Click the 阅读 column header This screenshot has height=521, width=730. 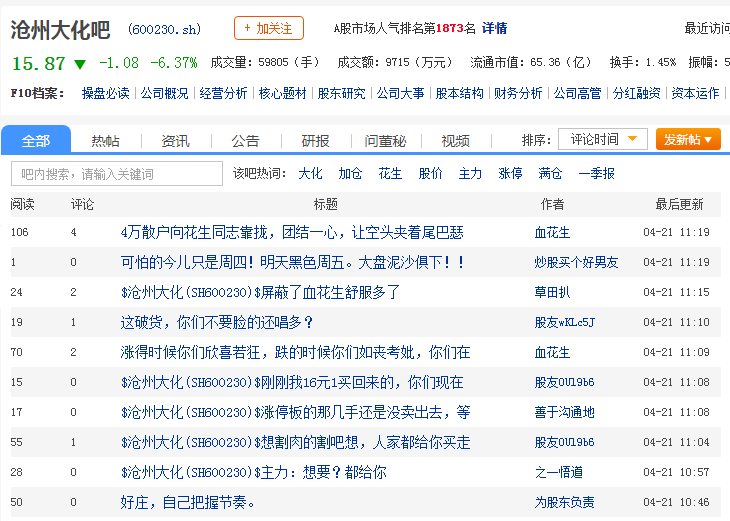23,204
